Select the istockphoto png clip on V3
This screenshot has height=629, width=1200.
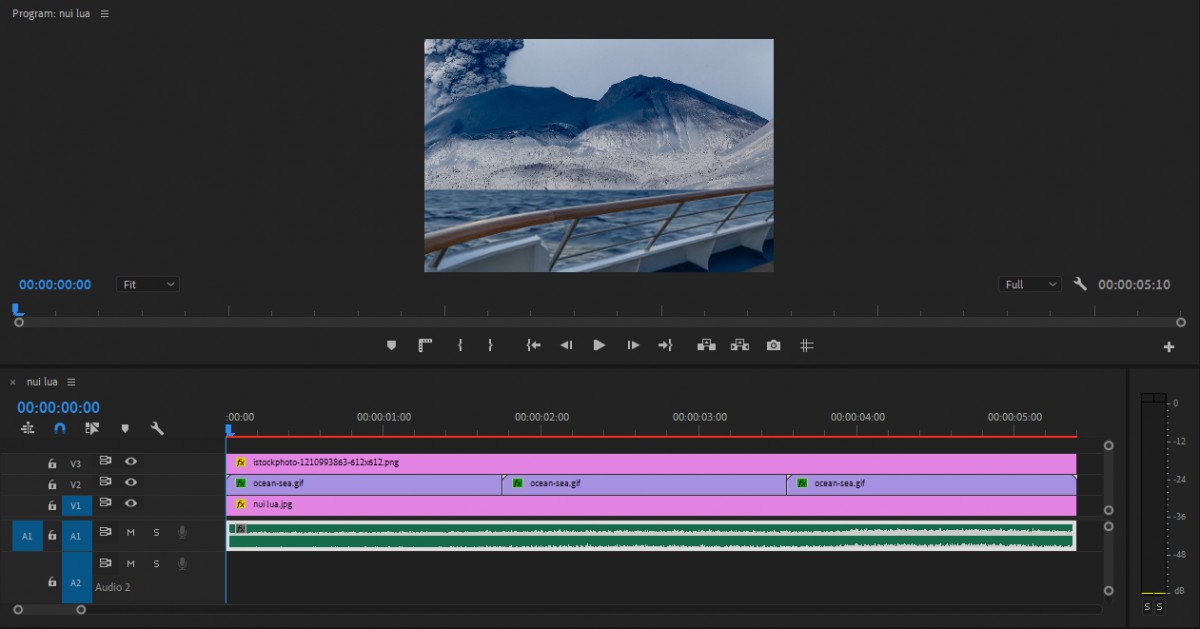pos(651,463)
